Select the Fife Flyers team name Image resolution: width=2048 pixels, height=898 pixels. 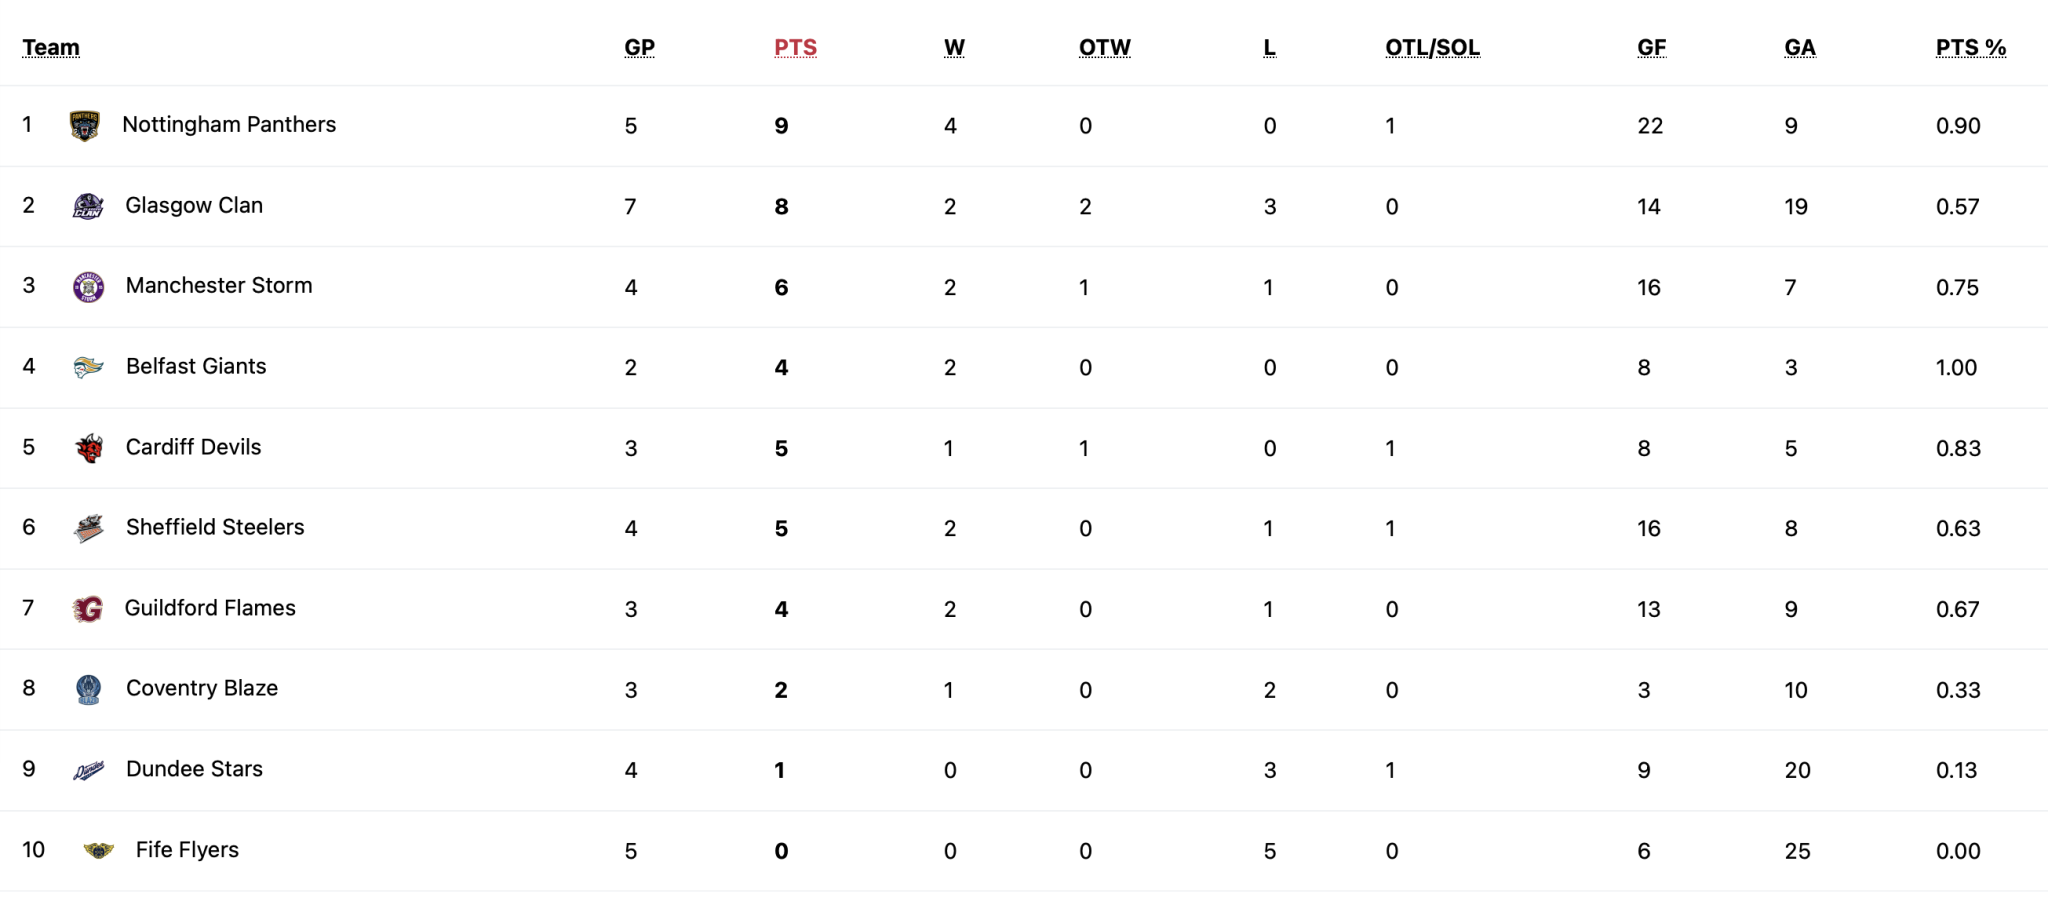pos(187,850)
